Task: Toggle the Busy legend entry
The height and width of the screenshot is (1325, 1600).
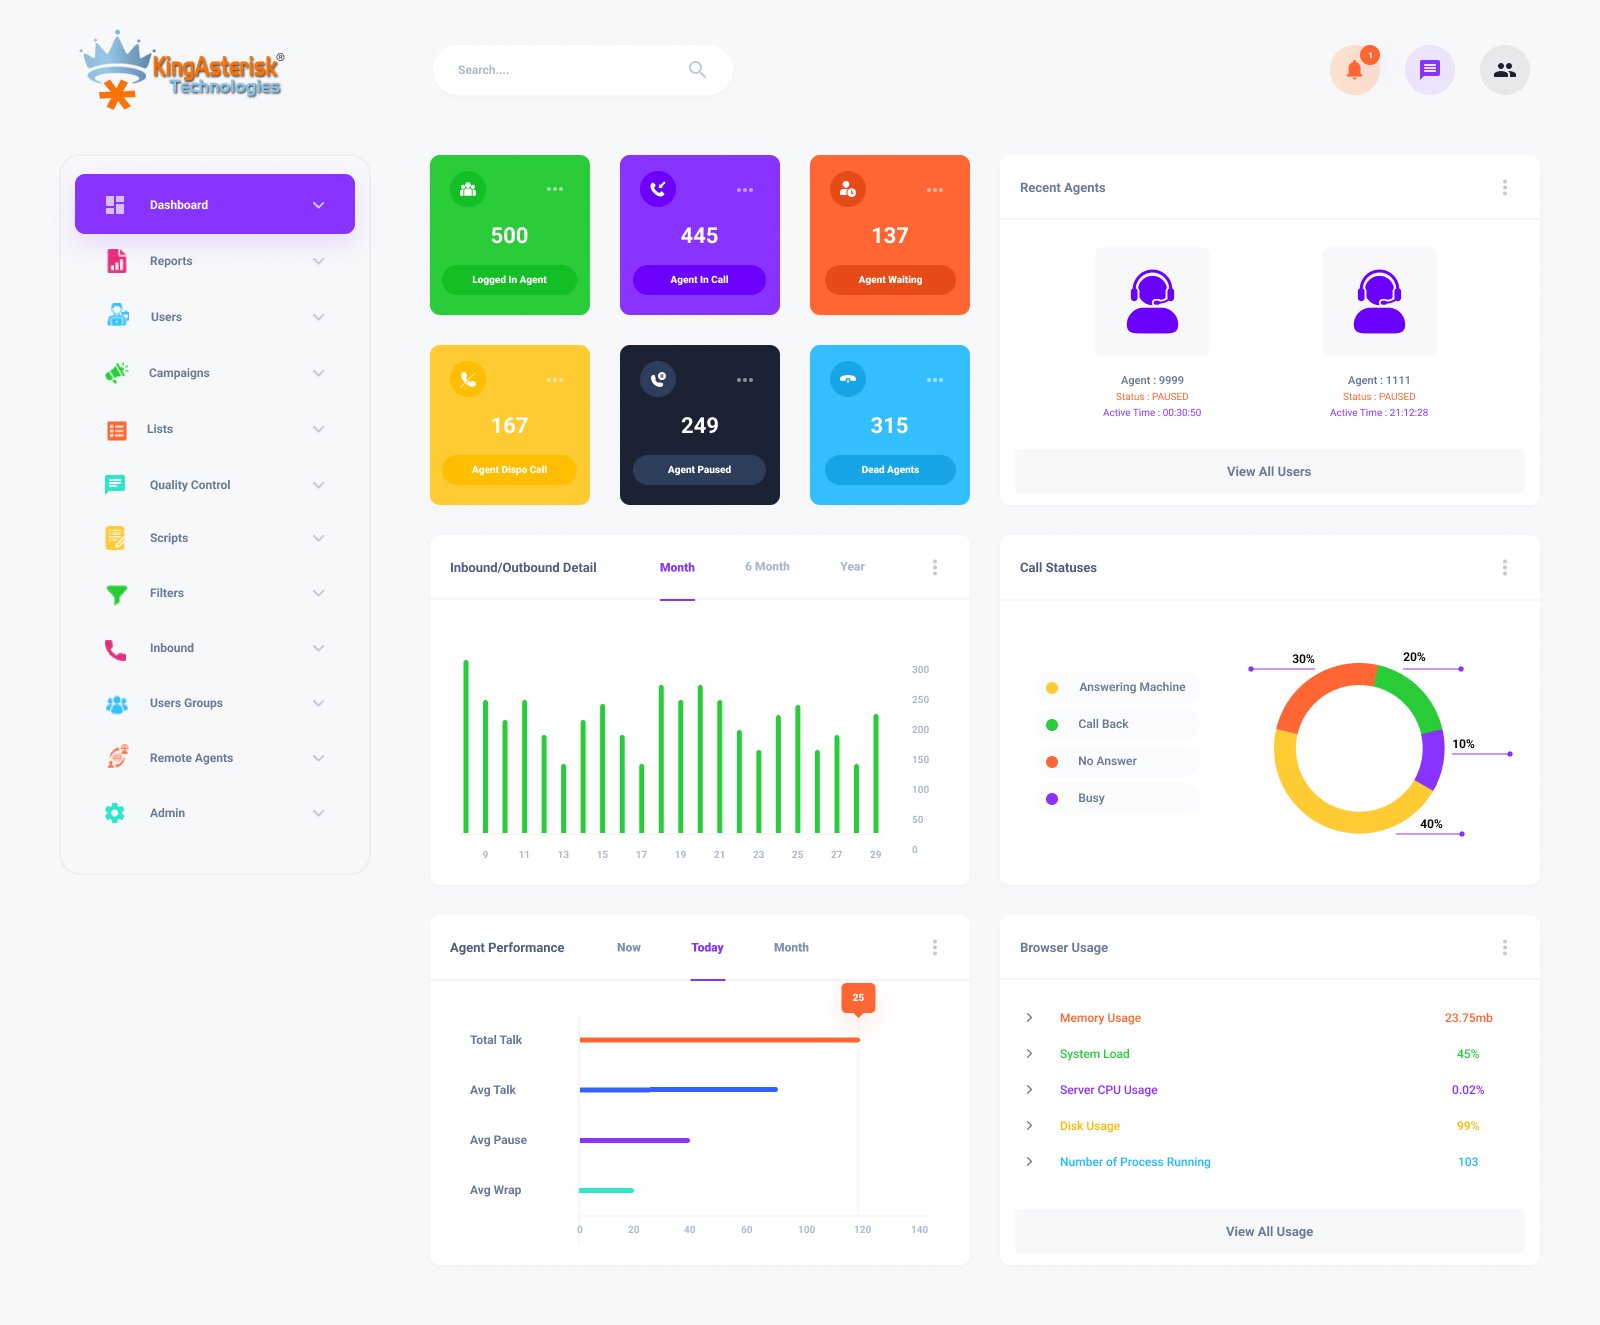Action: coord(1118,798)
